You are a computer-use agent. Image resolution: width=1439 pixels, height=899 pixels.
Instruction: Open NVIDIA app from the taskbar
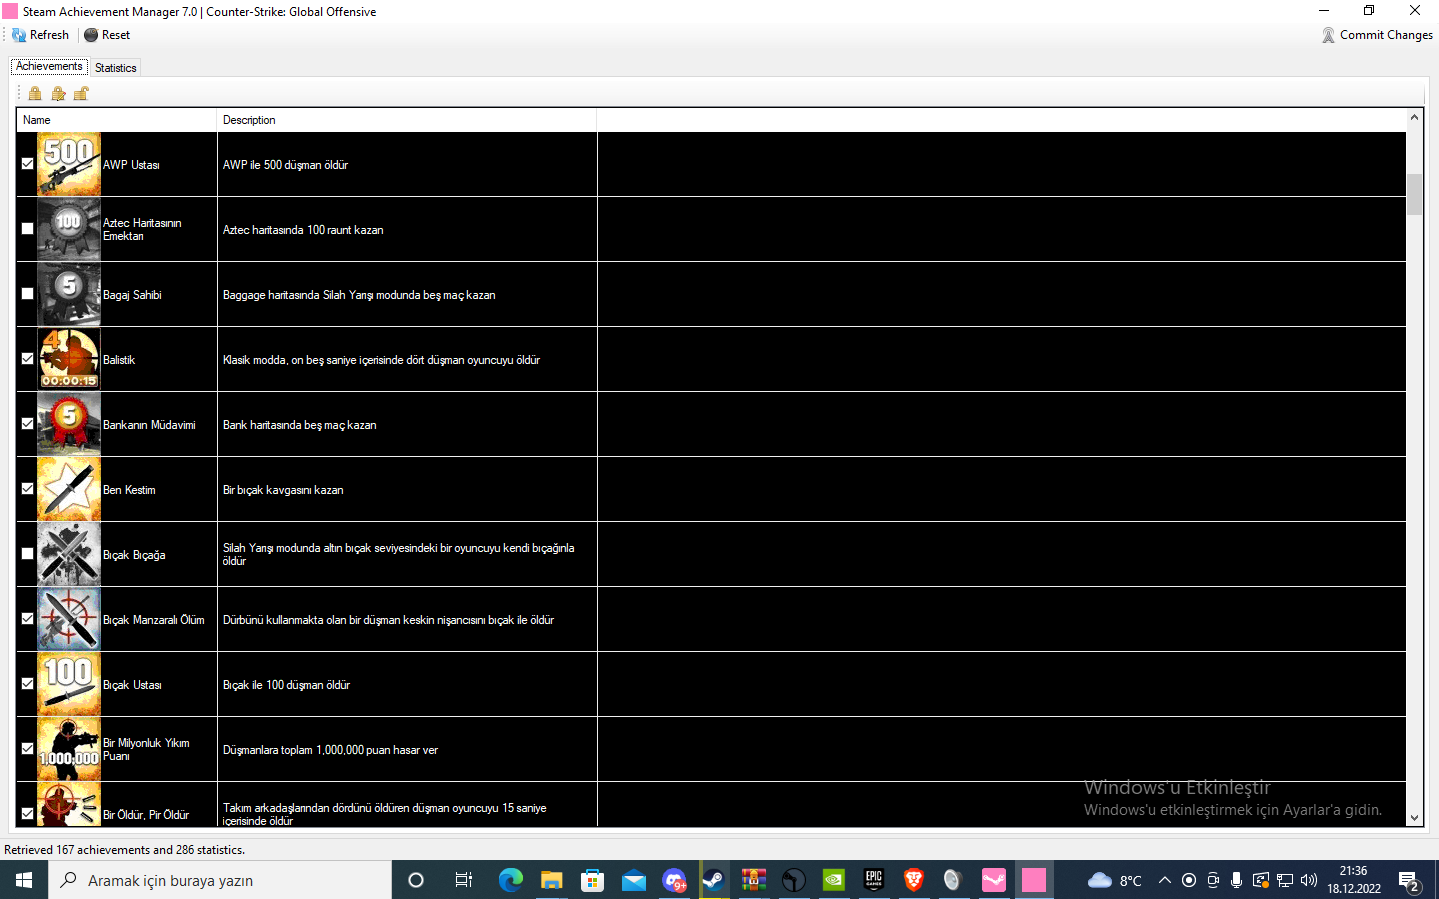tap(833, 880)
